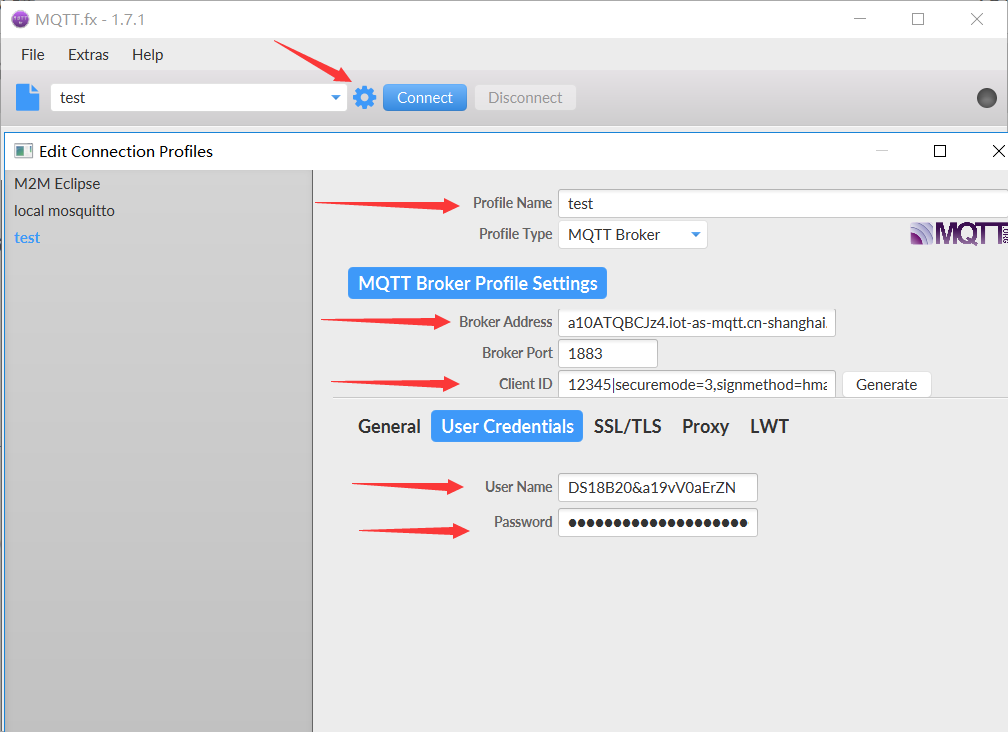Click the MQTT.fx app logo in title bar
Image resolution: width=1008 pixels, height=732 pixels.
click(20, 19)
